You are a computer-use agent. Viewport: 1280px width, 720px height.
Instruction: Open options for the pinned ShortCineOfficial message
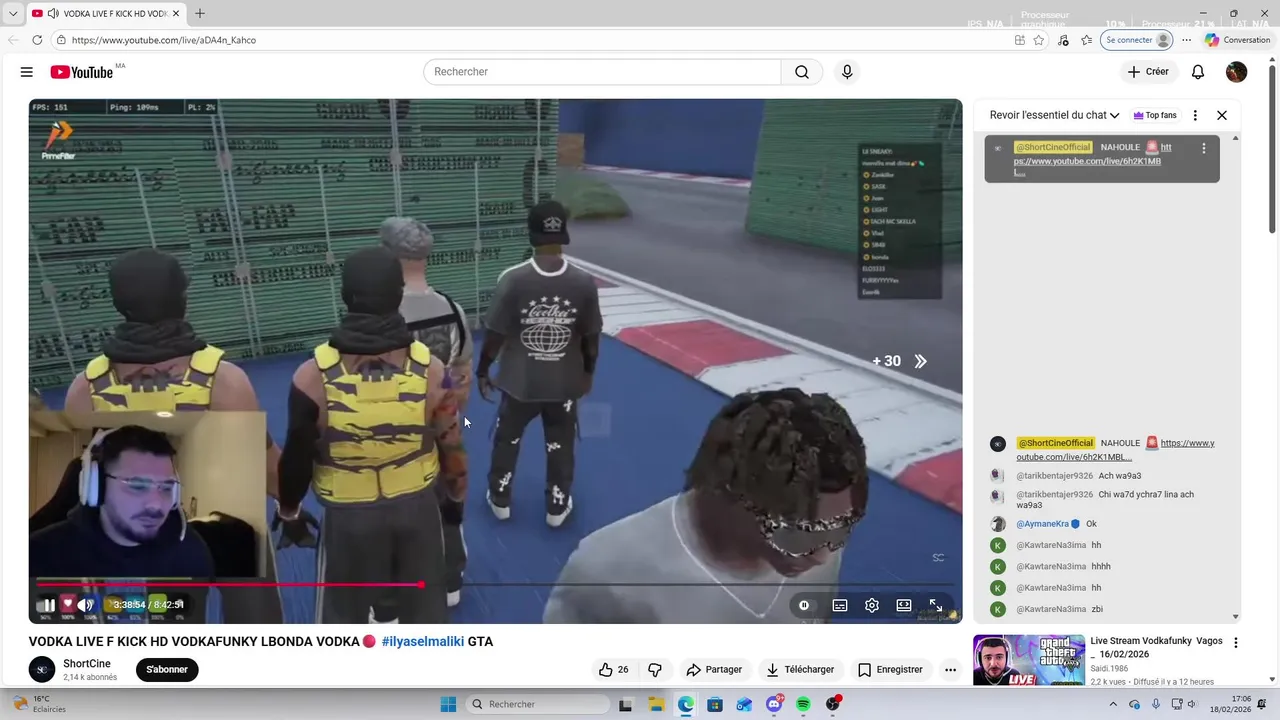[x=1204, y=148]
